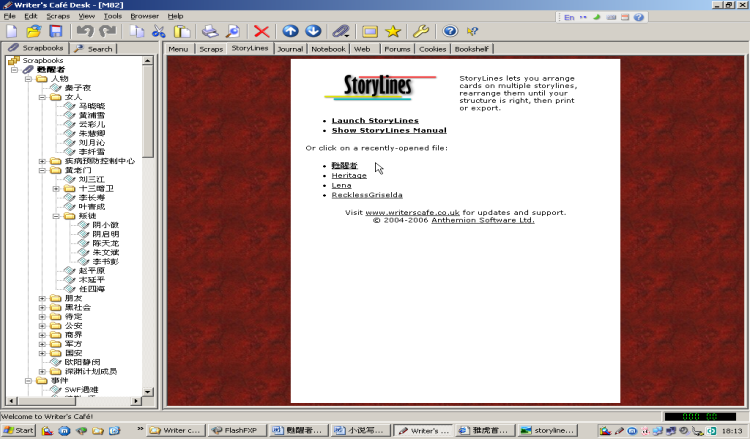Click the Paste clipboard icon
Image resolution: width=750 pixels, height=439 pixels.
[182, 32]
